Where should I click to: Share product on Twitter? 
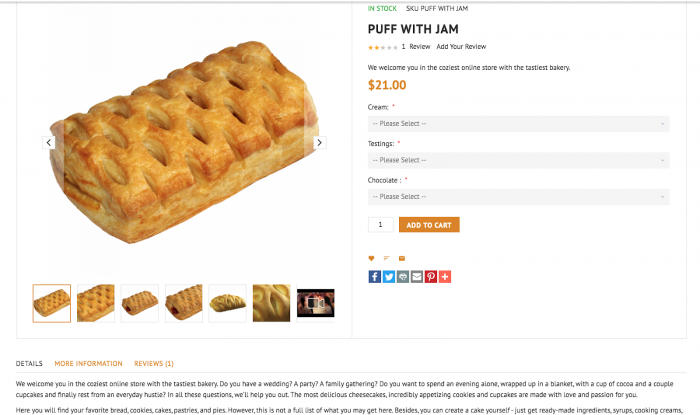click(389, 276)
